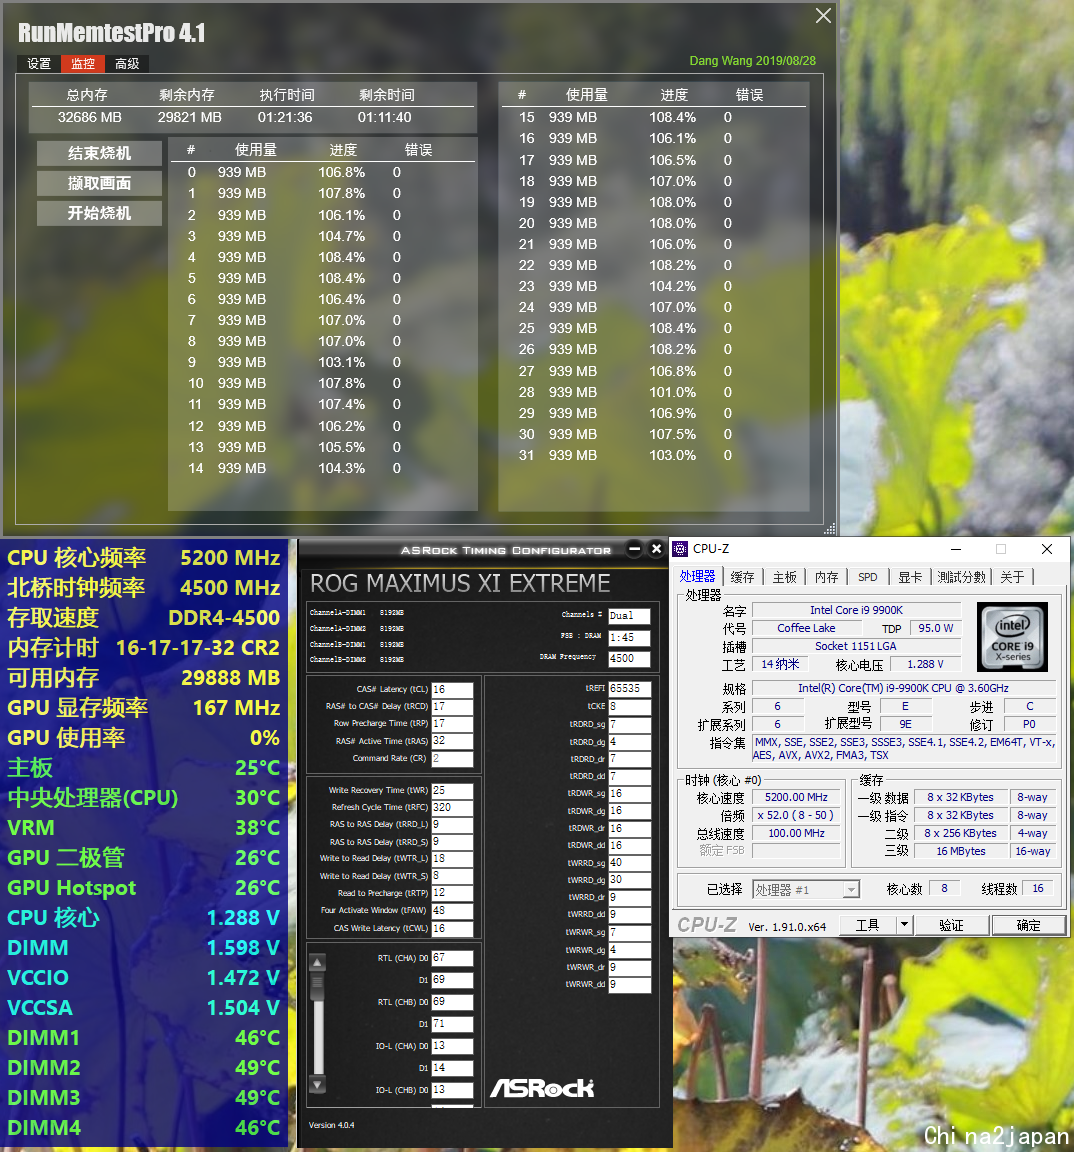The height and width of the screenshot is (1152, 1074).
Task: Click the 开始烧机 button
Action: point(99,214)
